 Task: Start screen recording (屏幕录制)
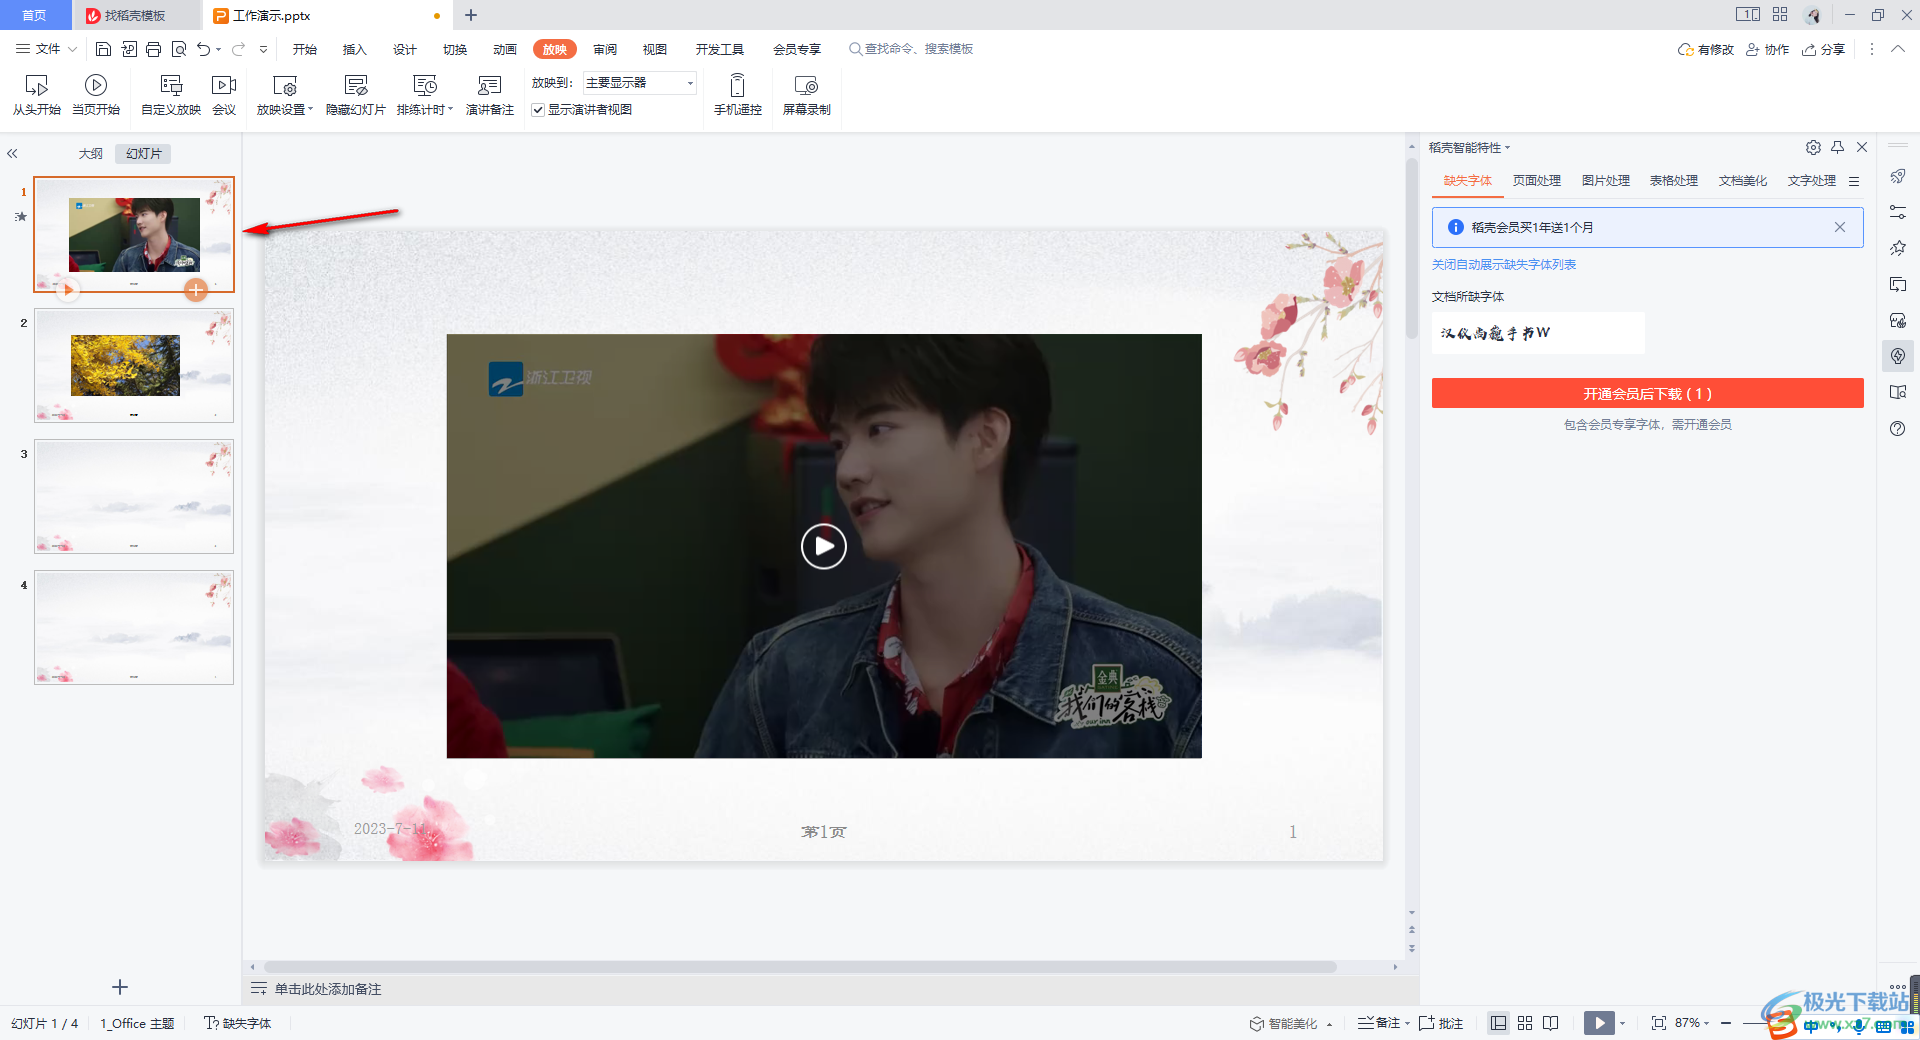(806, 95)
